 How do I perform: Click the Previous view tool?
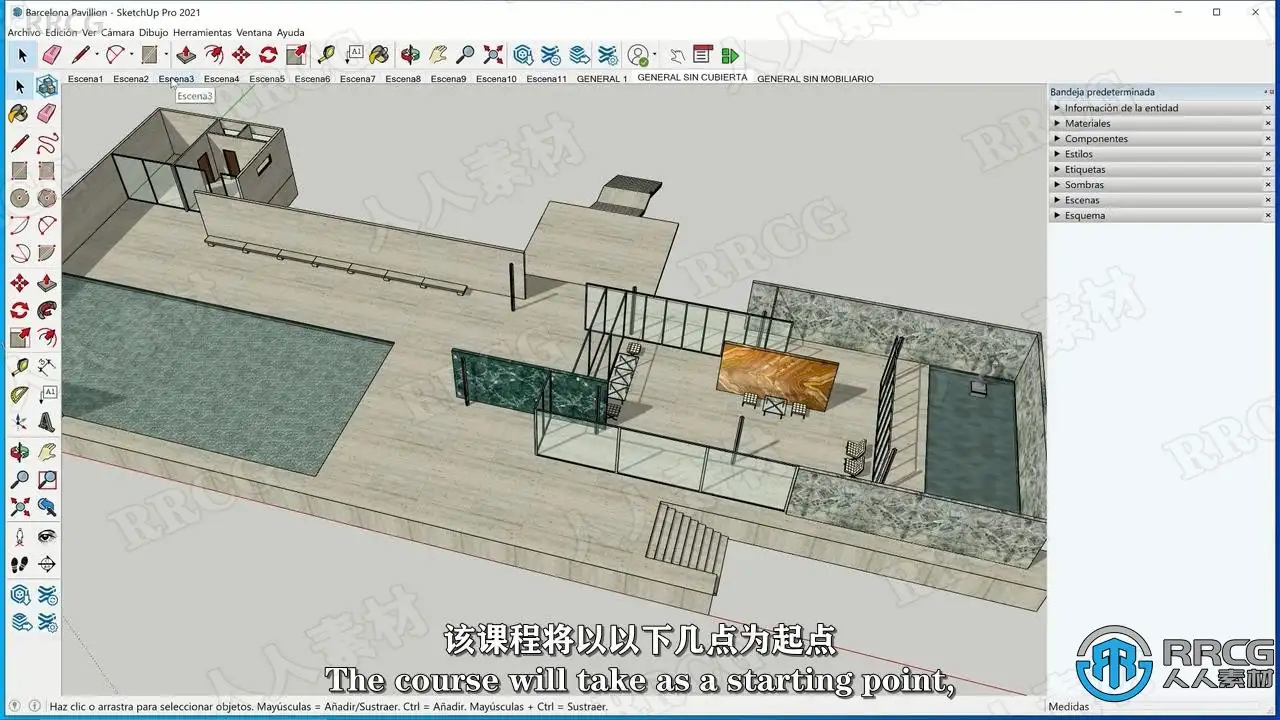tap(47, 508)
